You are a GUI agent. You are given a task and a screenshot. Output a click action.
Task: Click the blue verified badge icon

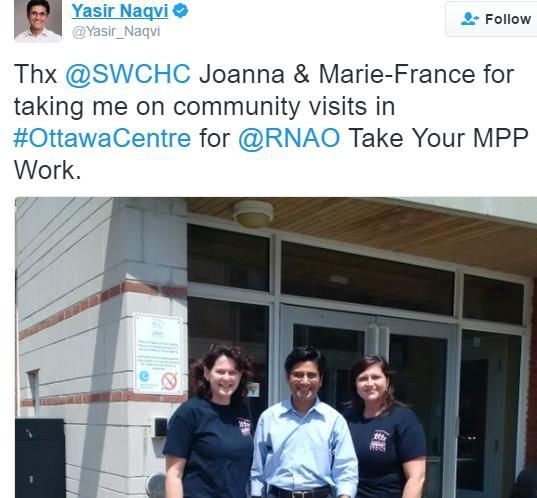tap(180, 11)
